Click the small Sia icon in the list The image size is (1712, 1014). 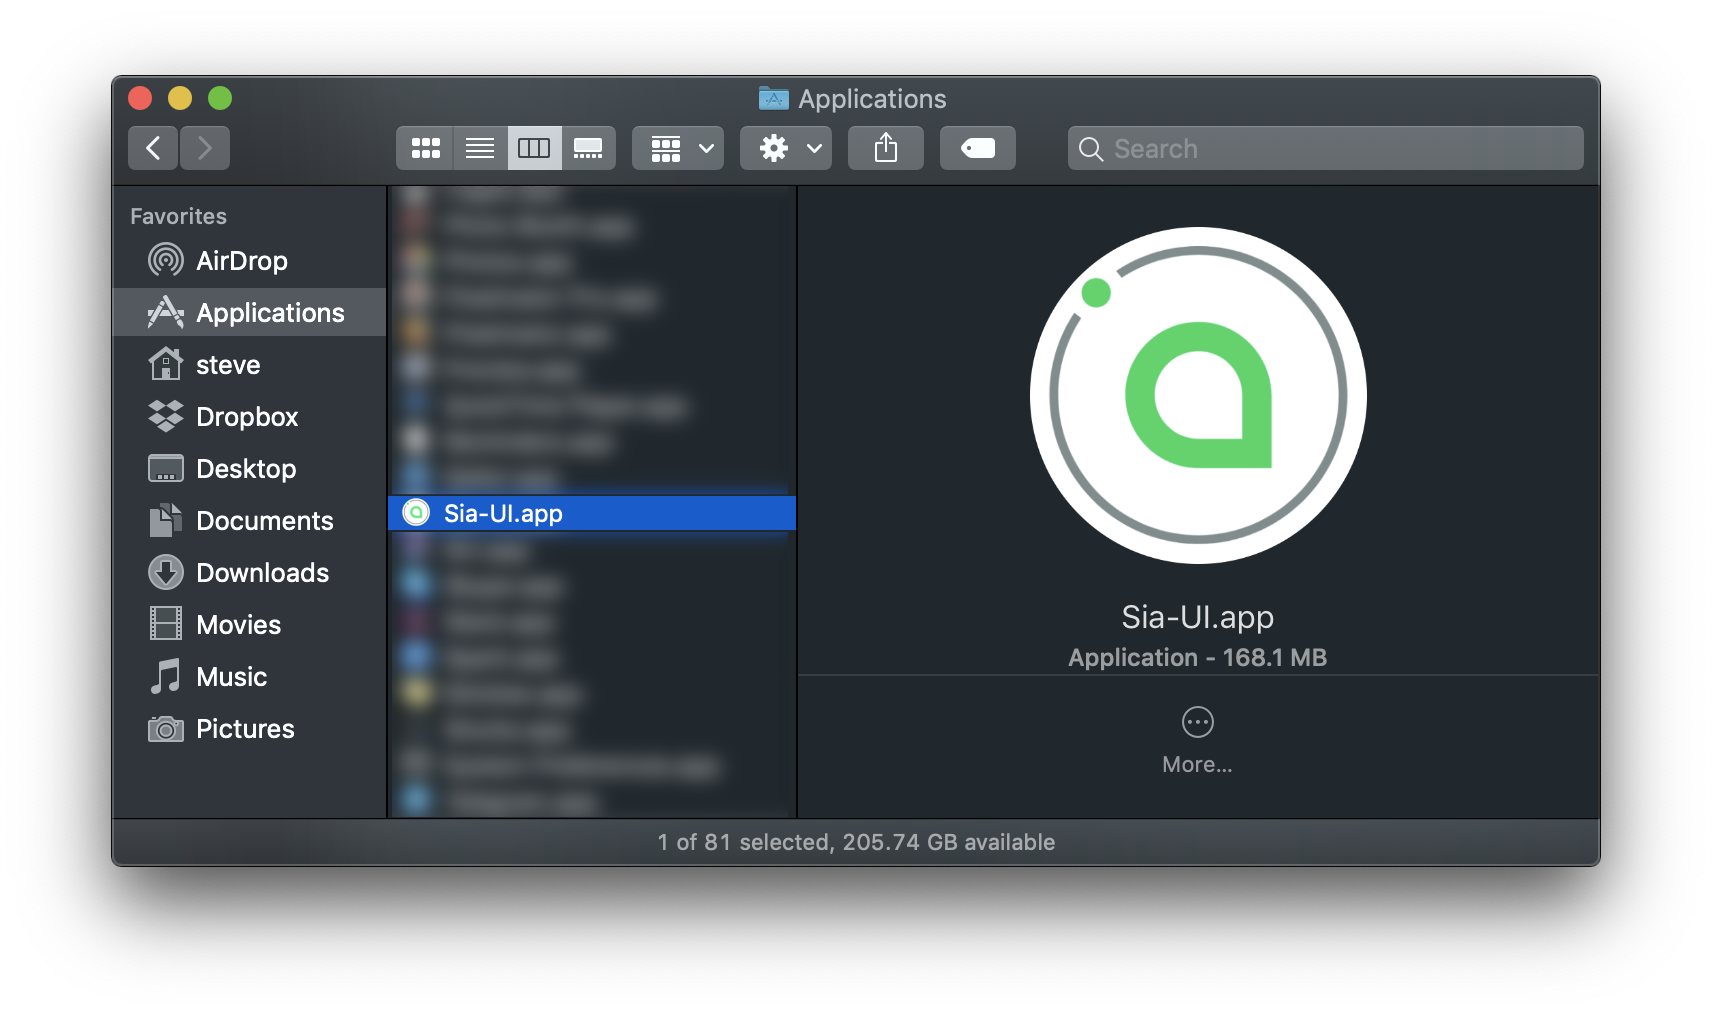click(x=416, y=513)
